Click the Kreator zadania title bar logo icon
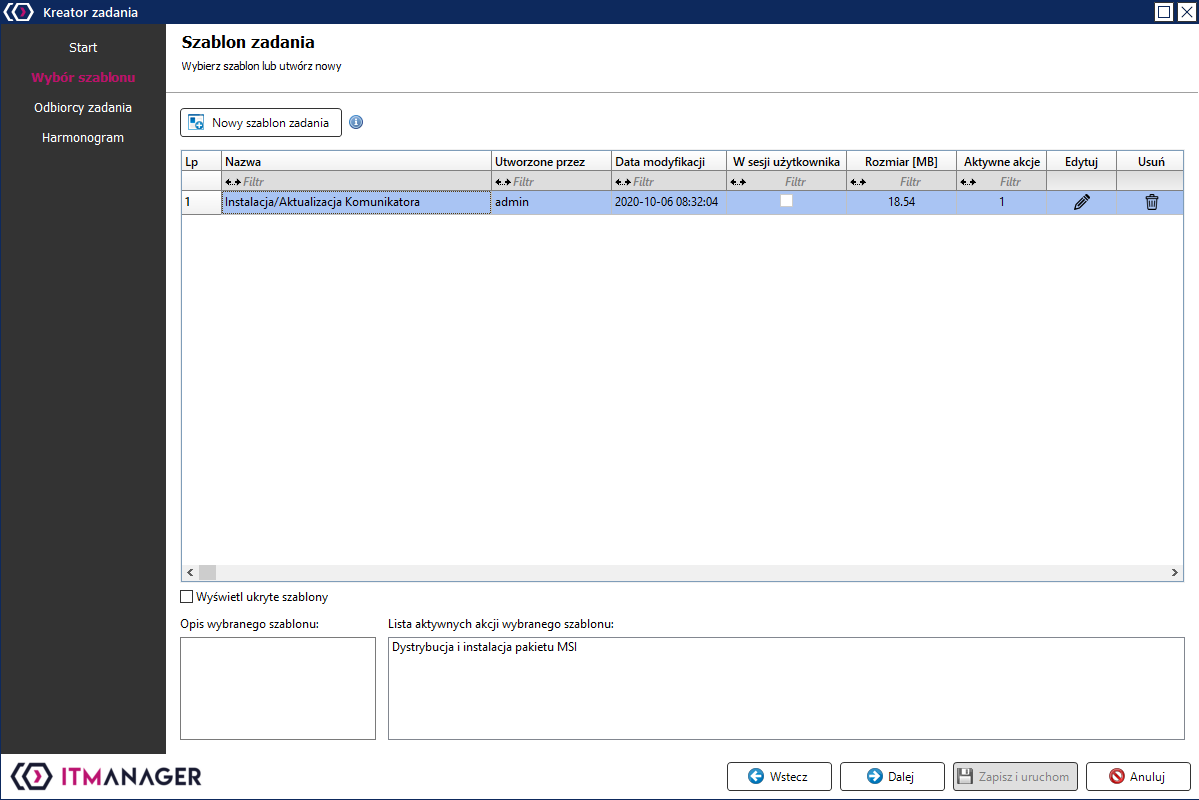Screen dimensions: 1199x800 pos(19,12)
